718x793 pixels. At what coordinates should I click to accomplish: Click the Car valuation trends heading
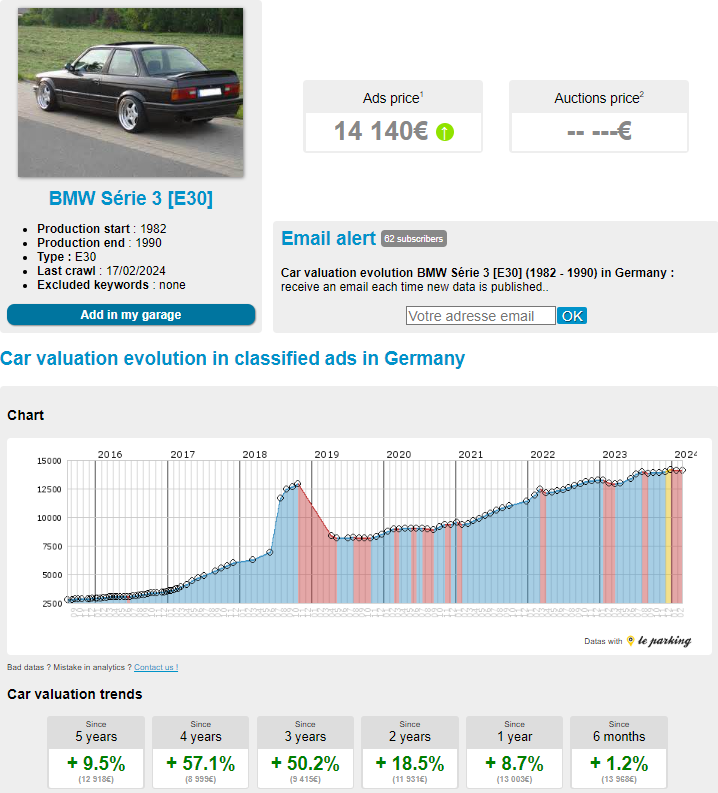pos(75,694)
